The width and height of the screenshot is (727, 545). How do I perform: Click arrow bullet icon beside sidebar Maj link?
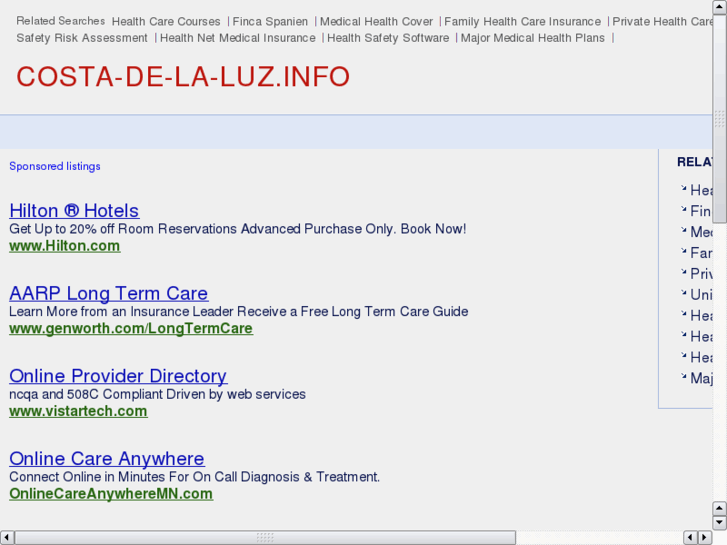[x=683, y=376]
